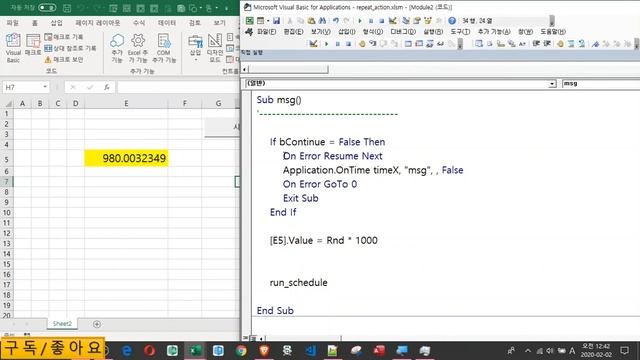Open VBA Insert menu (삽입(I))
Image resolution: width=640 pixels, height=360 pixels.
click(347, 32)
